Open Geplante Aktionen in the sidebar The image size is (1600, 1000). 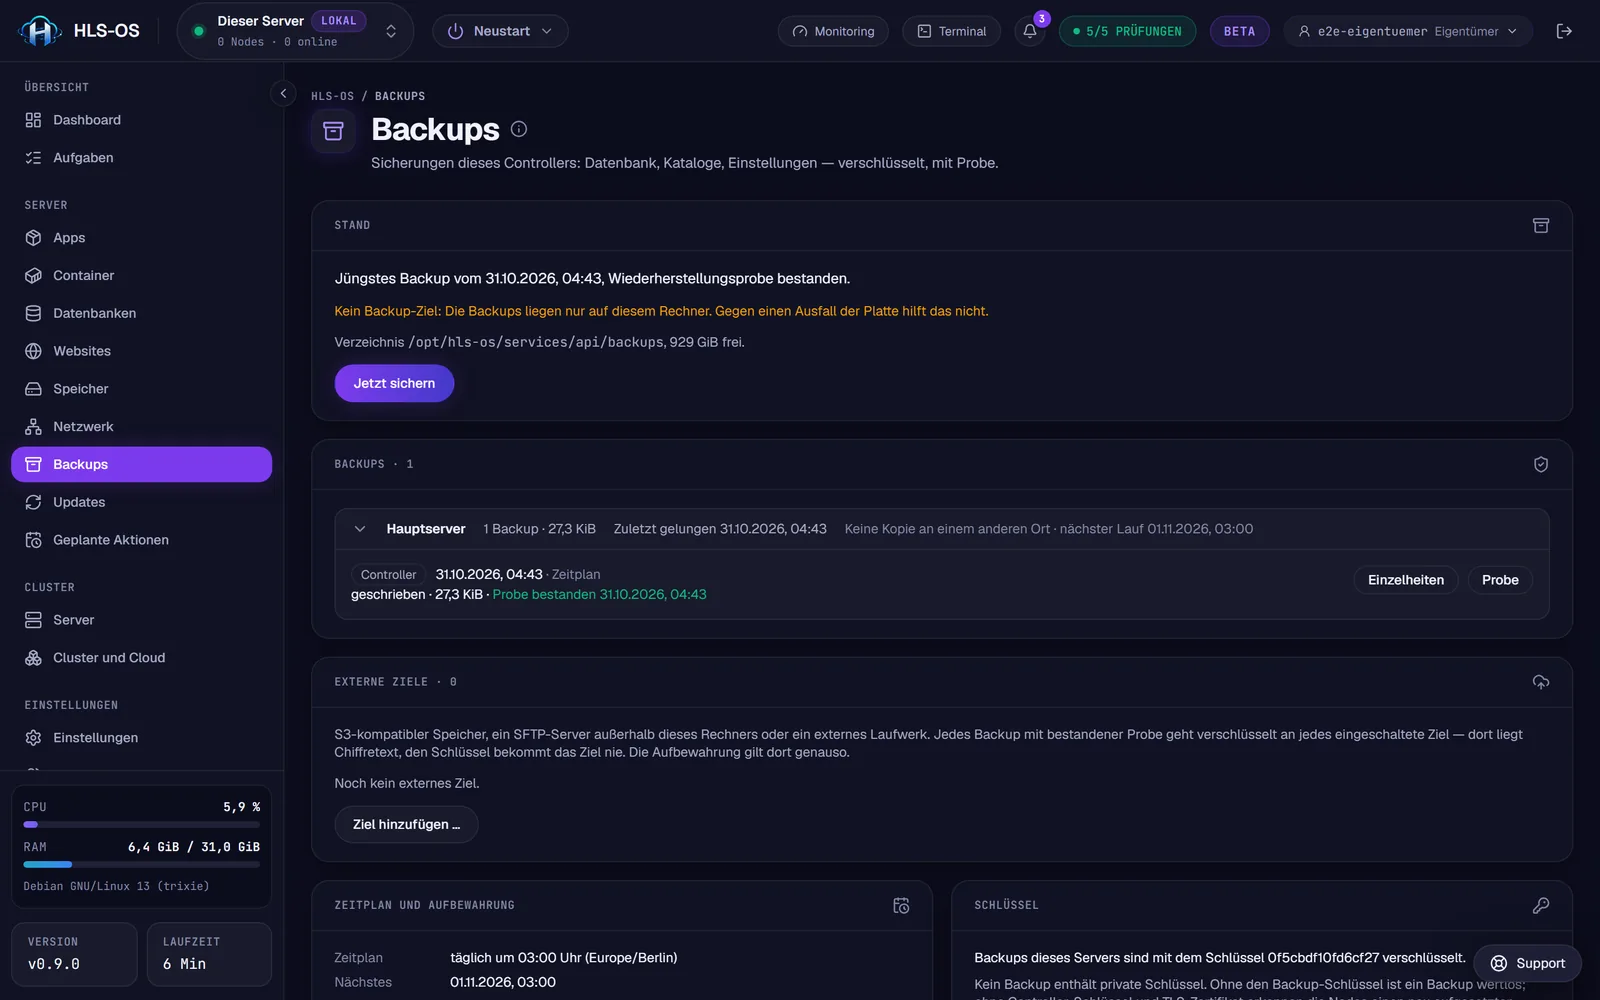tap(141, 540)
